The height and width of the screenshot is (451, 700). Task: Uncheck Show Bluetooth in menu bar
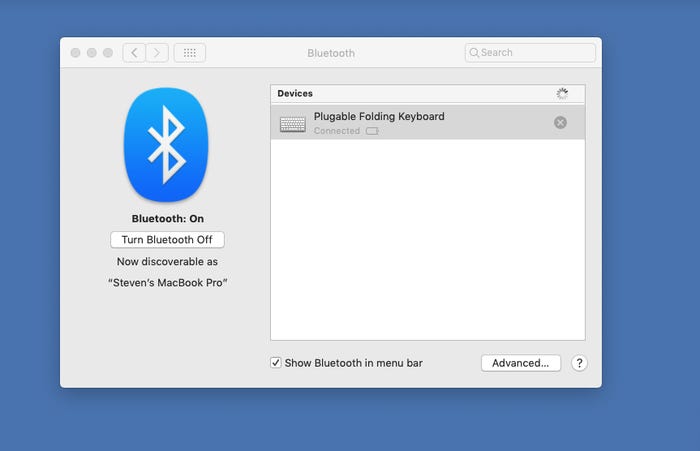[276, 363]
